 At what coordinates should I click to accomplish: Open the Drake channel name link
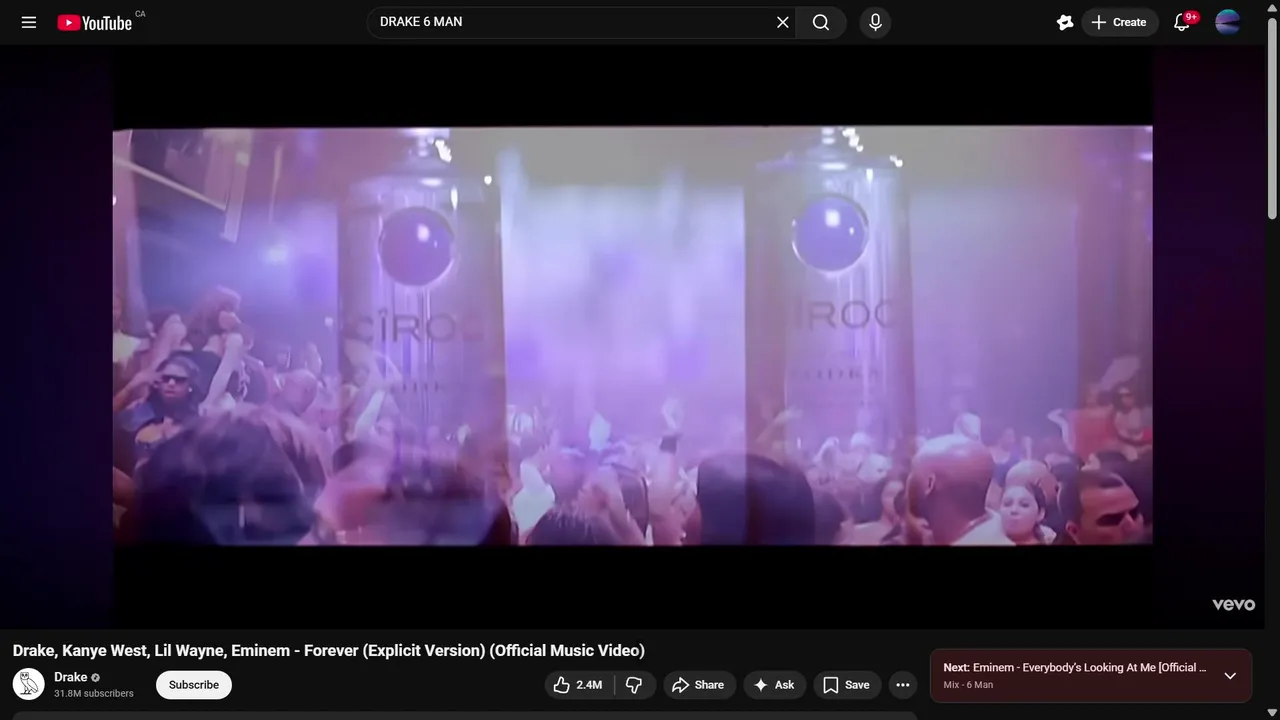pos(70,677)
